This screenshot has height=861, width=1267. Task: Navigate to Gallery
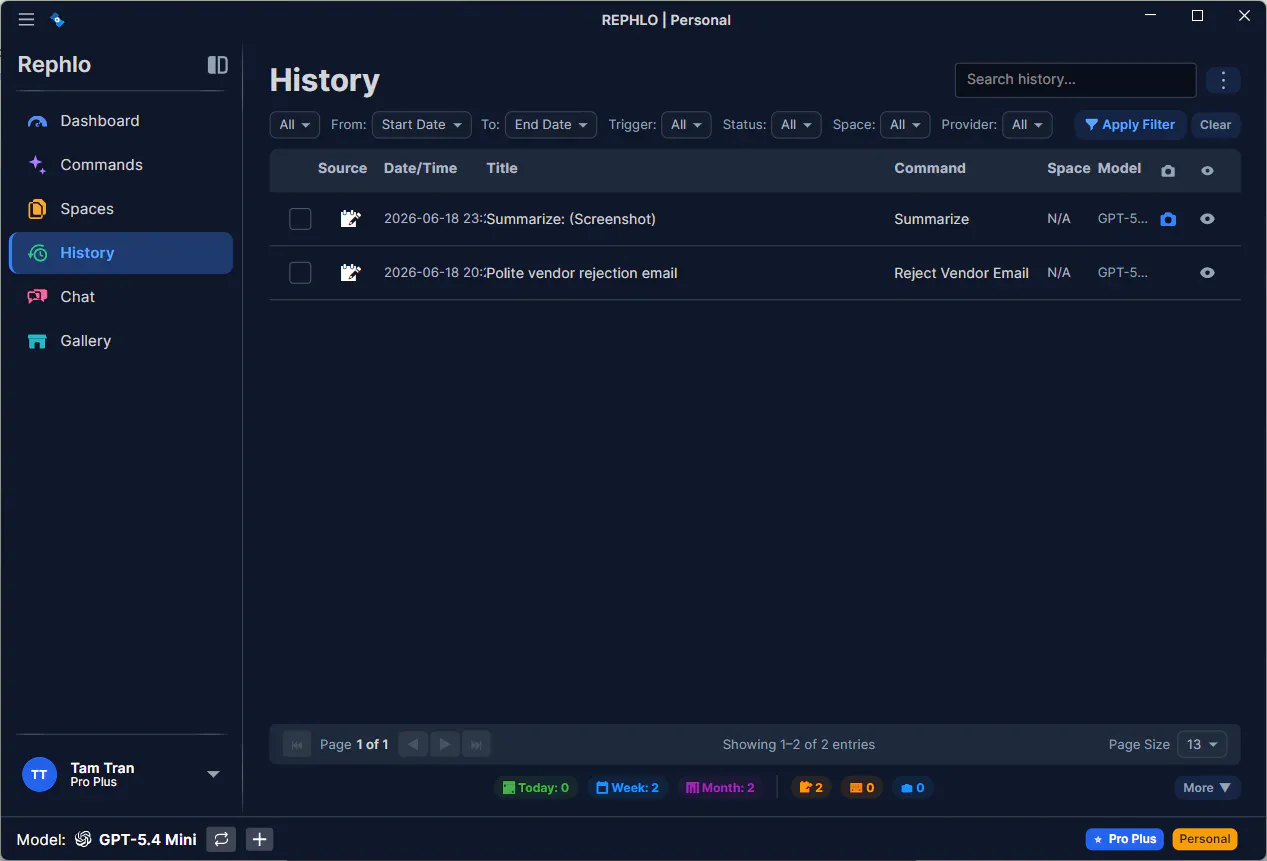point(121,341)
